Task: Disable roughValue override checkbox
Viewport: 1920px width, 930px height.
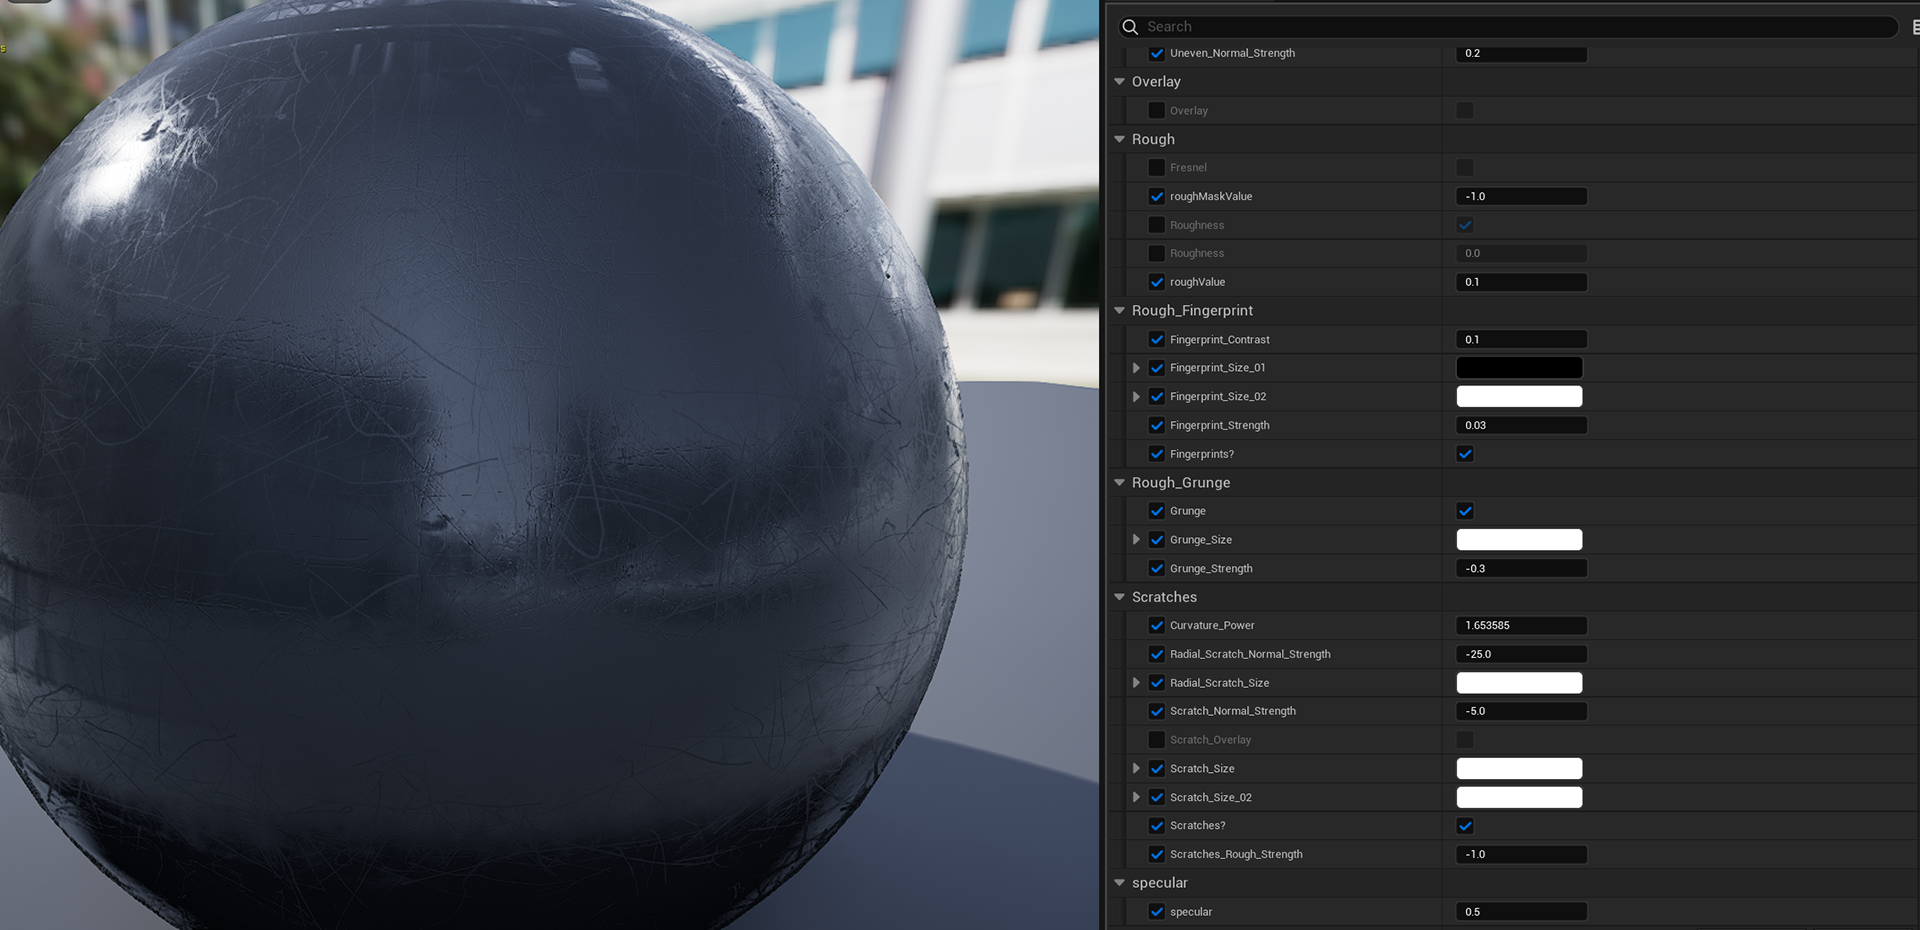Action: (x=1157, y=282)
